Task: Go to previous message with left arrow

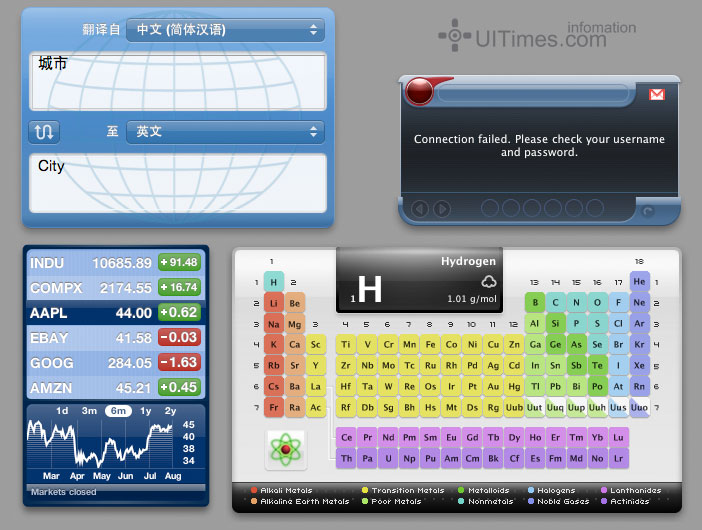Action: (x=420, y=209)
